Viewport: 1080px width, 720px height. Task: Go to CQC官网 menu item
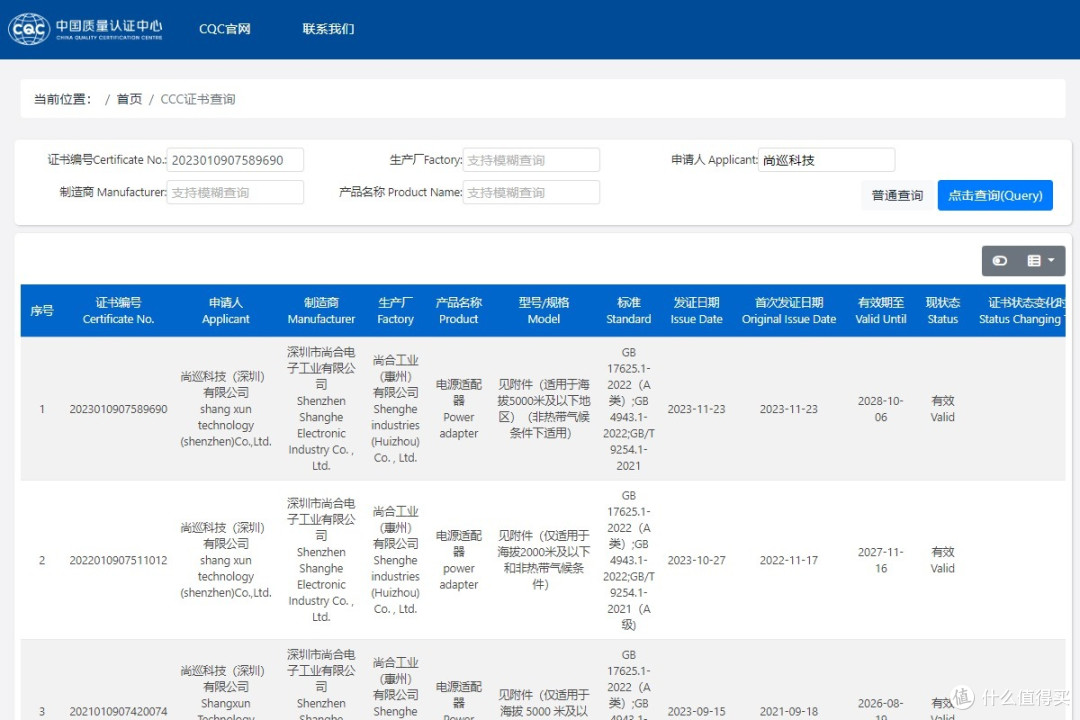click(225, 29)
